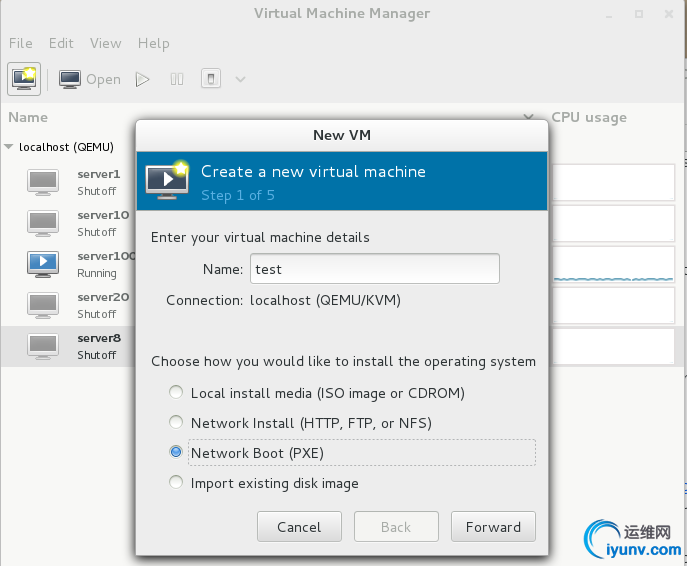Click the server20 name text

pyautogui.click(x=103, y=297)
